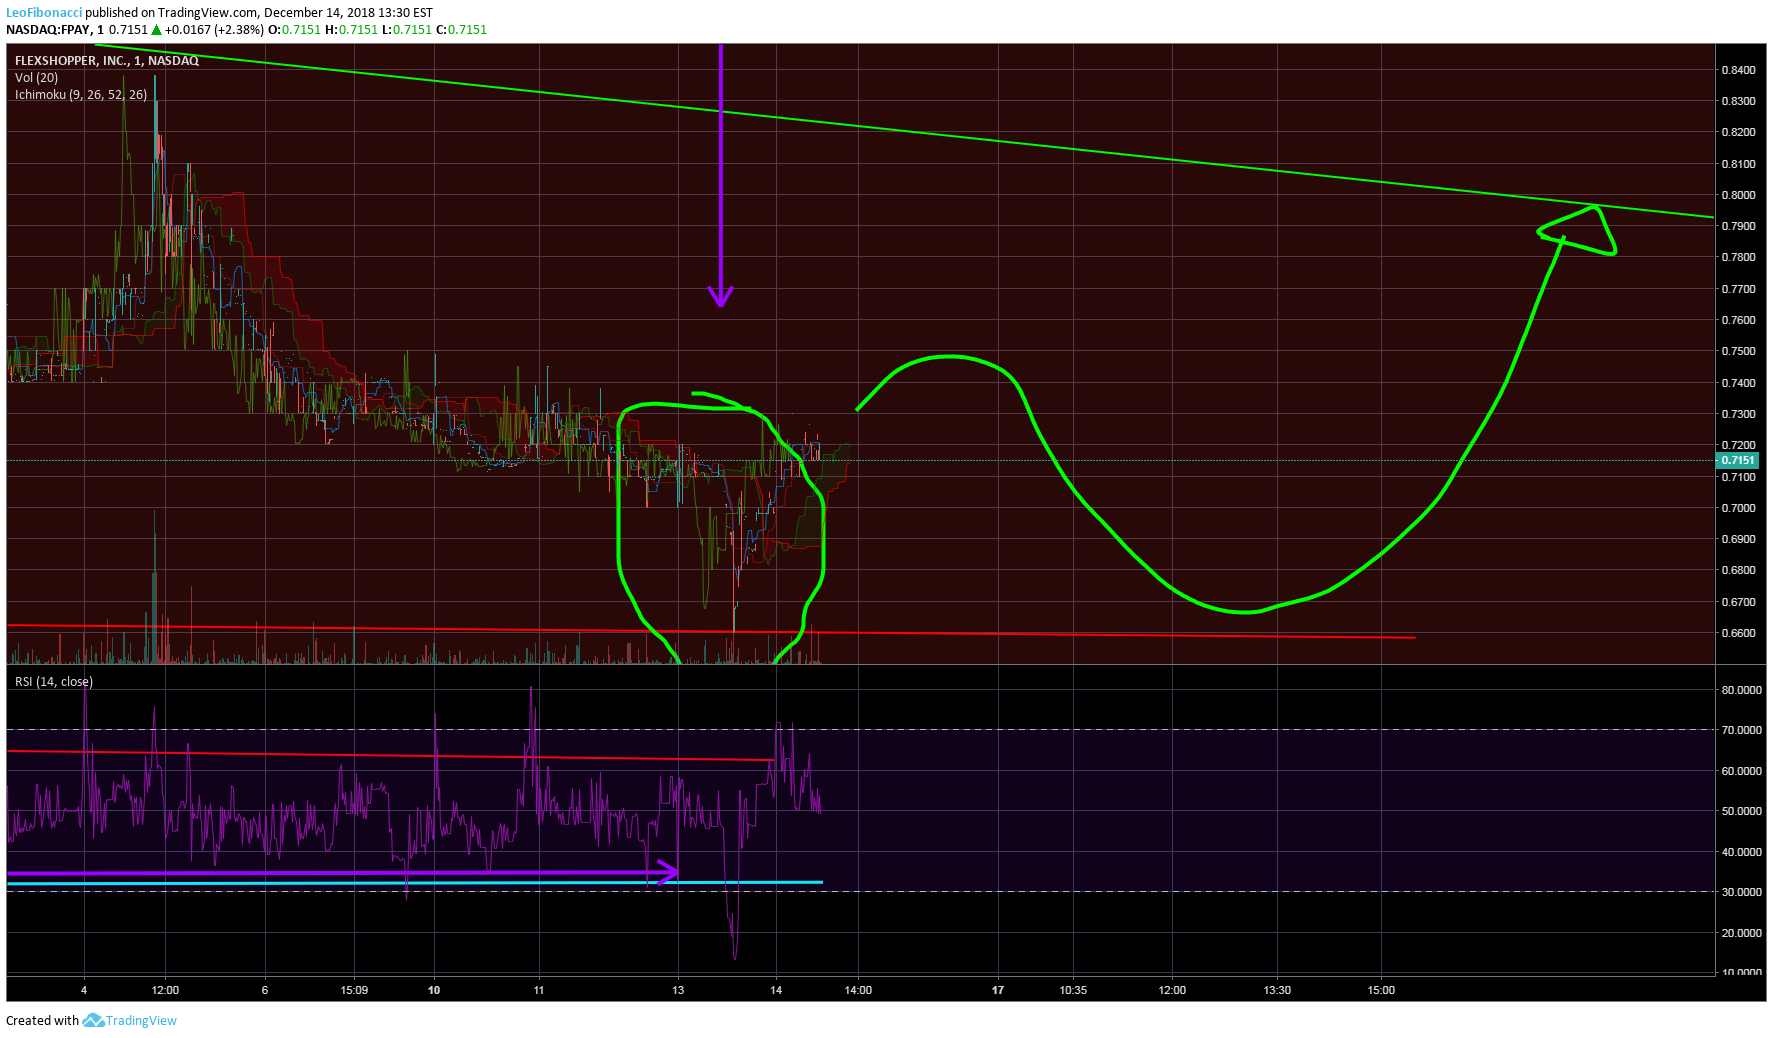The width and height of the screenshot is (1773, 1038).
Task: Select the Vol (20) indicator label
Action: [37, 78]
